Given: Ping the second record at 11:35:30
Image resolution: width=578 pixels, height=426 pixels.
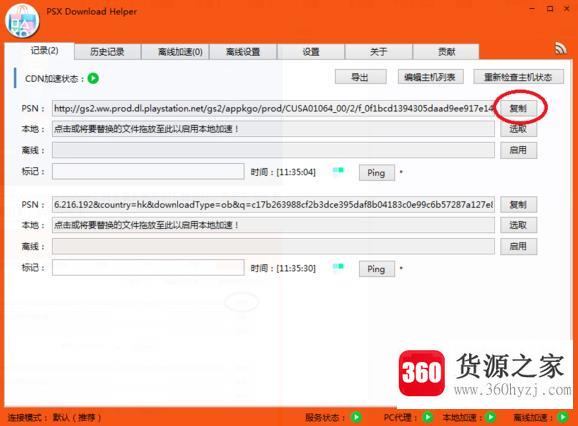Looking at the screenshot, I should point(376,269).
